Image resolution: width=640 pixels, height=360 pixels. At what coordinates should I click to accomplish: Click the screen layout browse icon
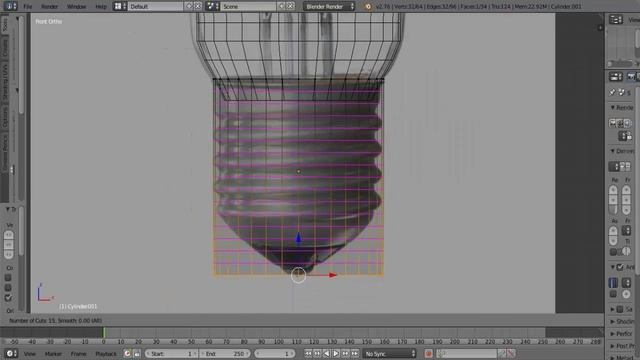[120, 6]
